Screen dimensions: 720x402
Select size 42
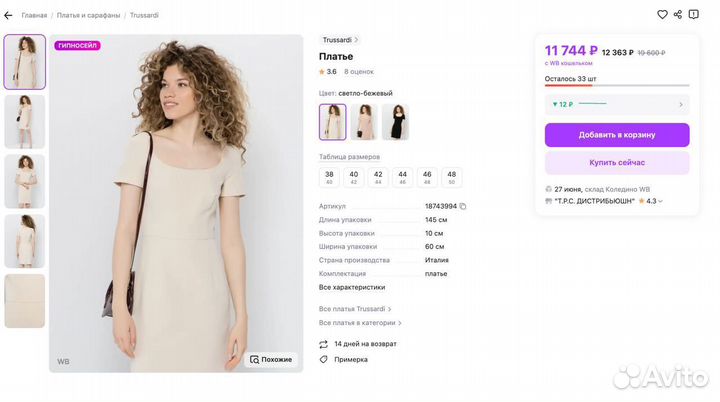[x=378, y=177]
